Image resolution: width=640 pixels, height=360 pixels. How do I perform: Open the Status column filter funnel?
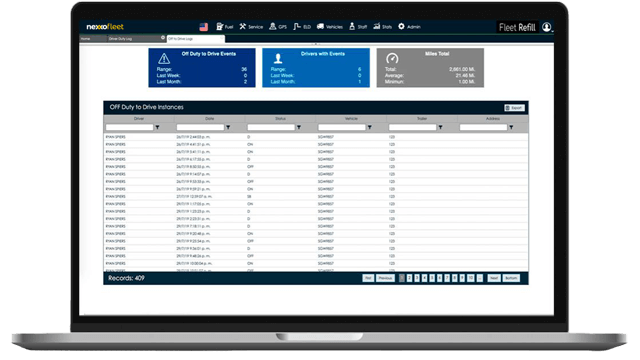tap(299, 127)
